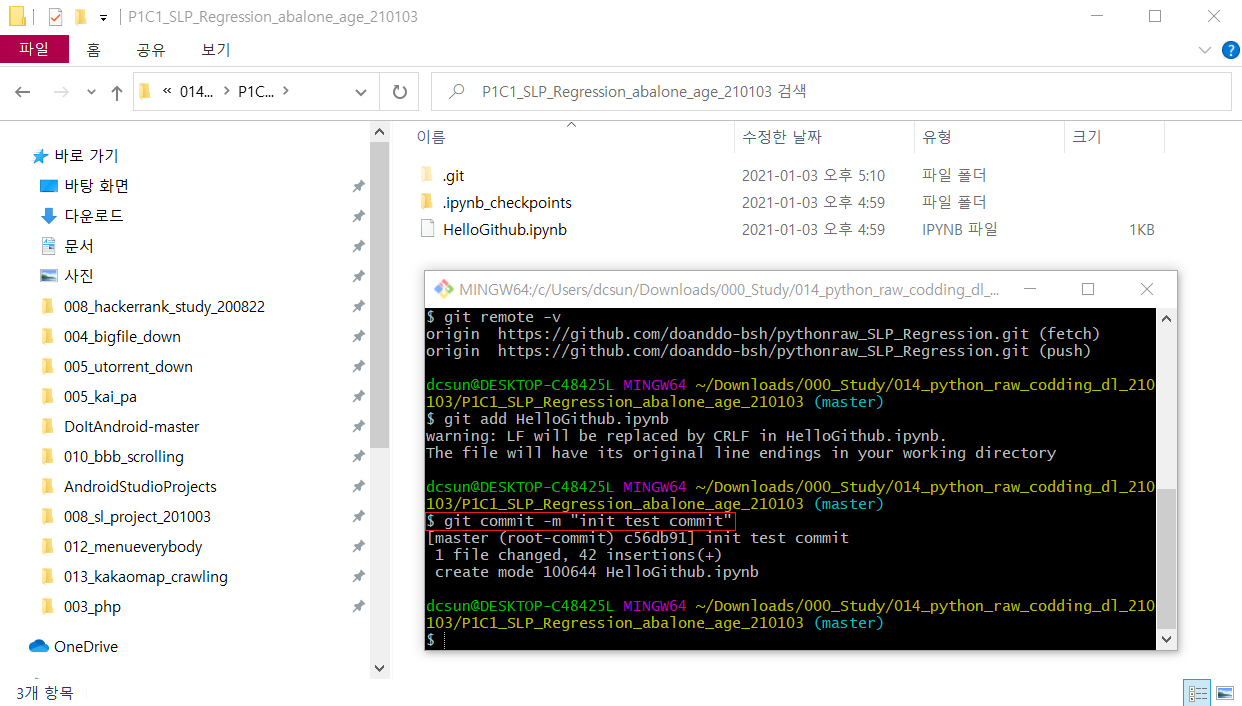1242x706 pixels.
Task: Refresh the current folder view
Action: coord(400,92)
